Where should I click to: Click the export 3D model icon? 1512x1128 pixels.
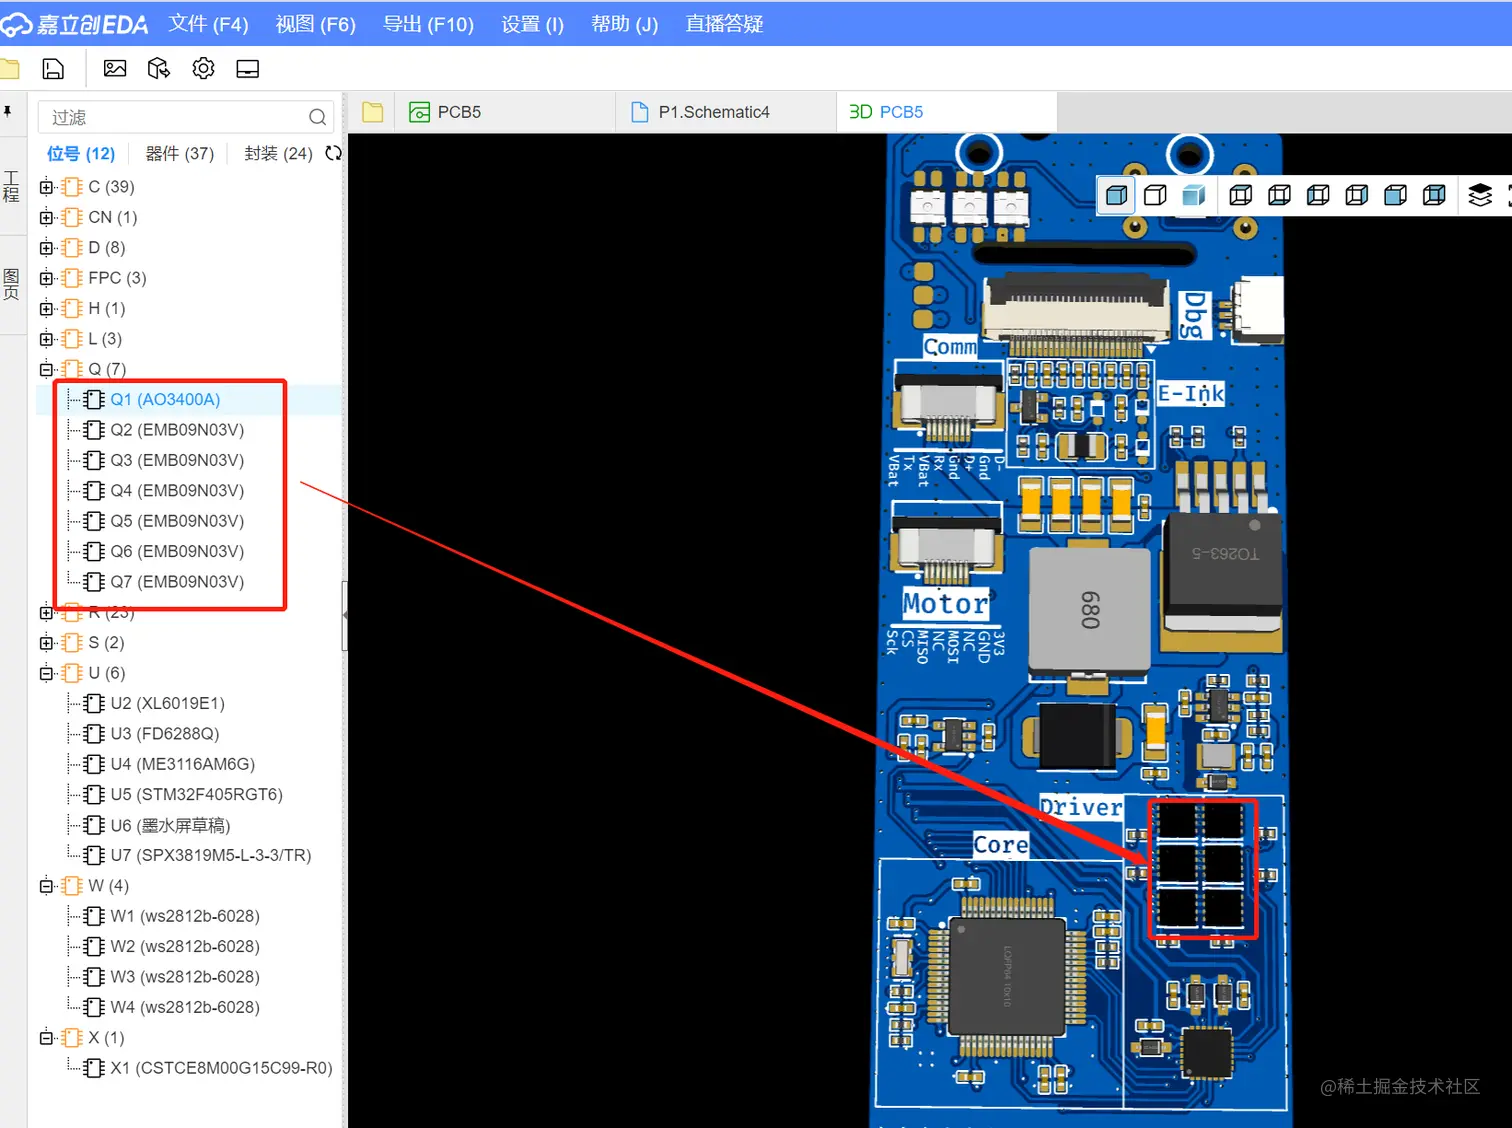[x=159, y=69]
